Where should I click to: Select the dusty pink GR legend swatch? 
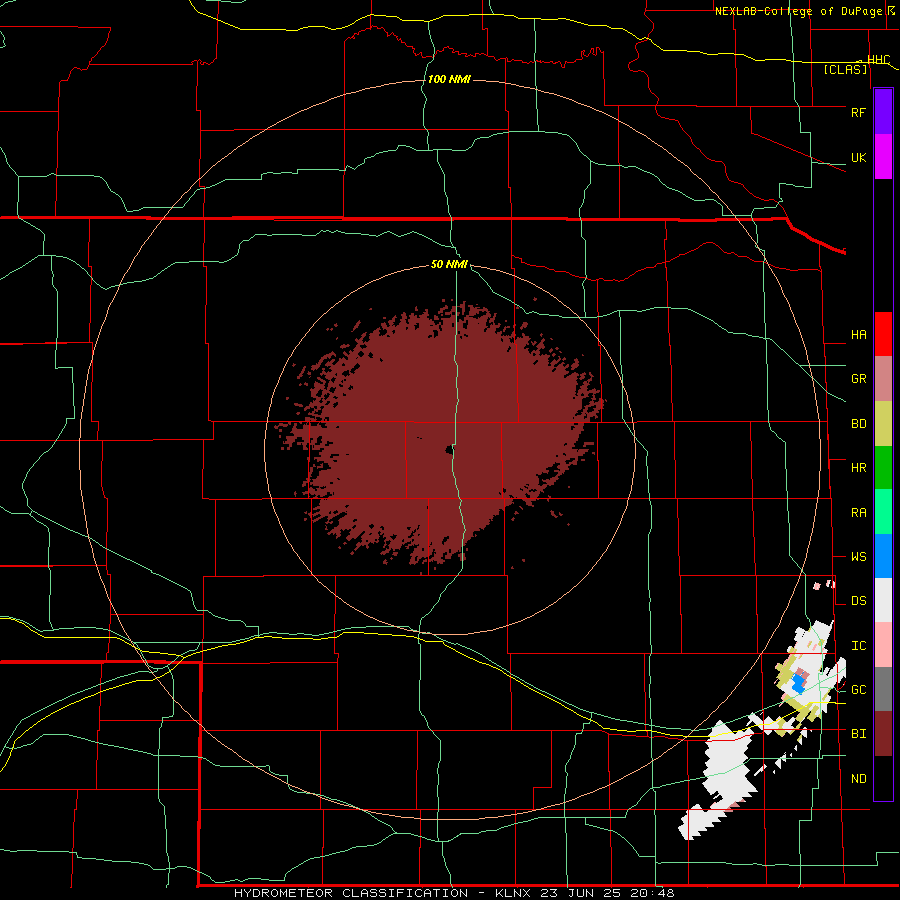pyautogui.click(x=883, y=379)
